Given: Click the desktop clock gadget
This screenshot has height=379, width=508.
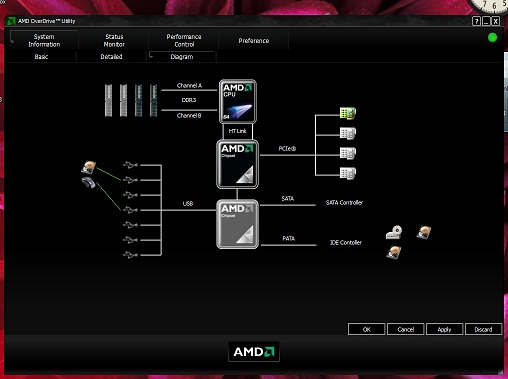Looking at the screenshot, I should click(x=490, y=7).
